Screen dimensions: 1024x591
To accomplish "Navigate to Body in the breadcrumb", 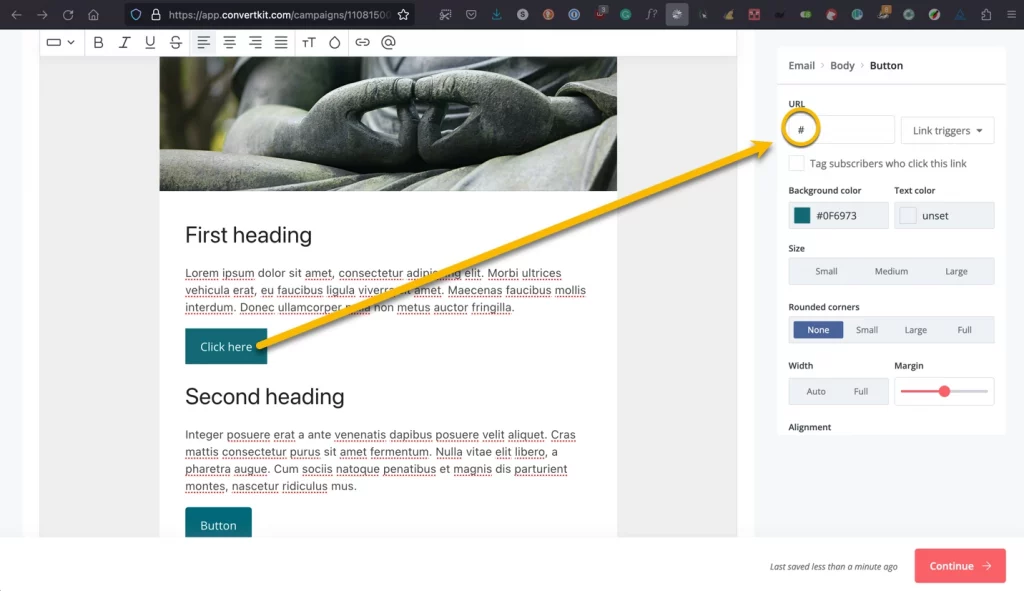I will [842, 66].
